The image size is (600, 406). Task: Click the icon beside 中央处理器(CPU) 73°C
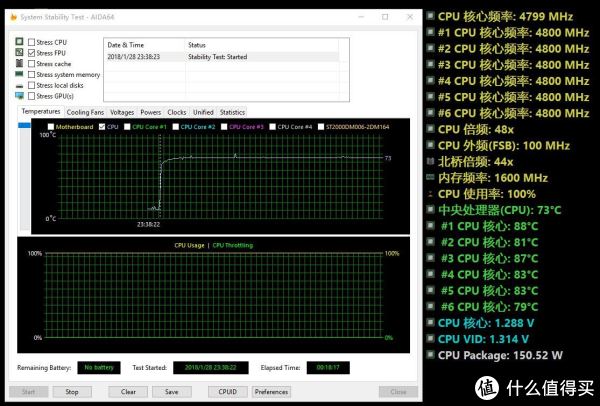click(x=431, y=209)
